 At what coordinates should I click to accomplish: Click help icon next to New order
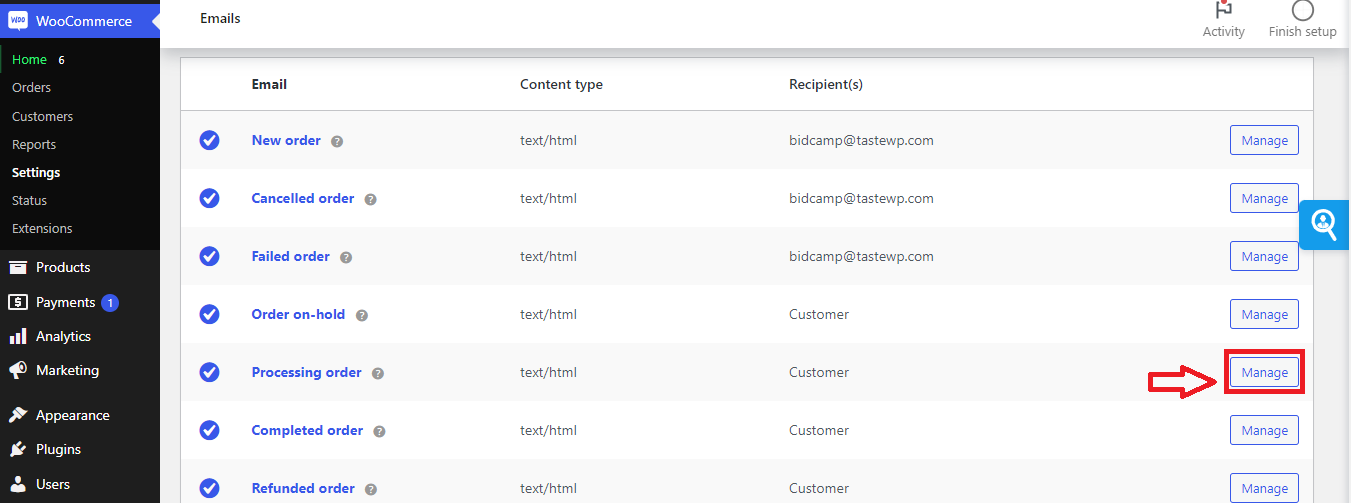coord(337,141)
